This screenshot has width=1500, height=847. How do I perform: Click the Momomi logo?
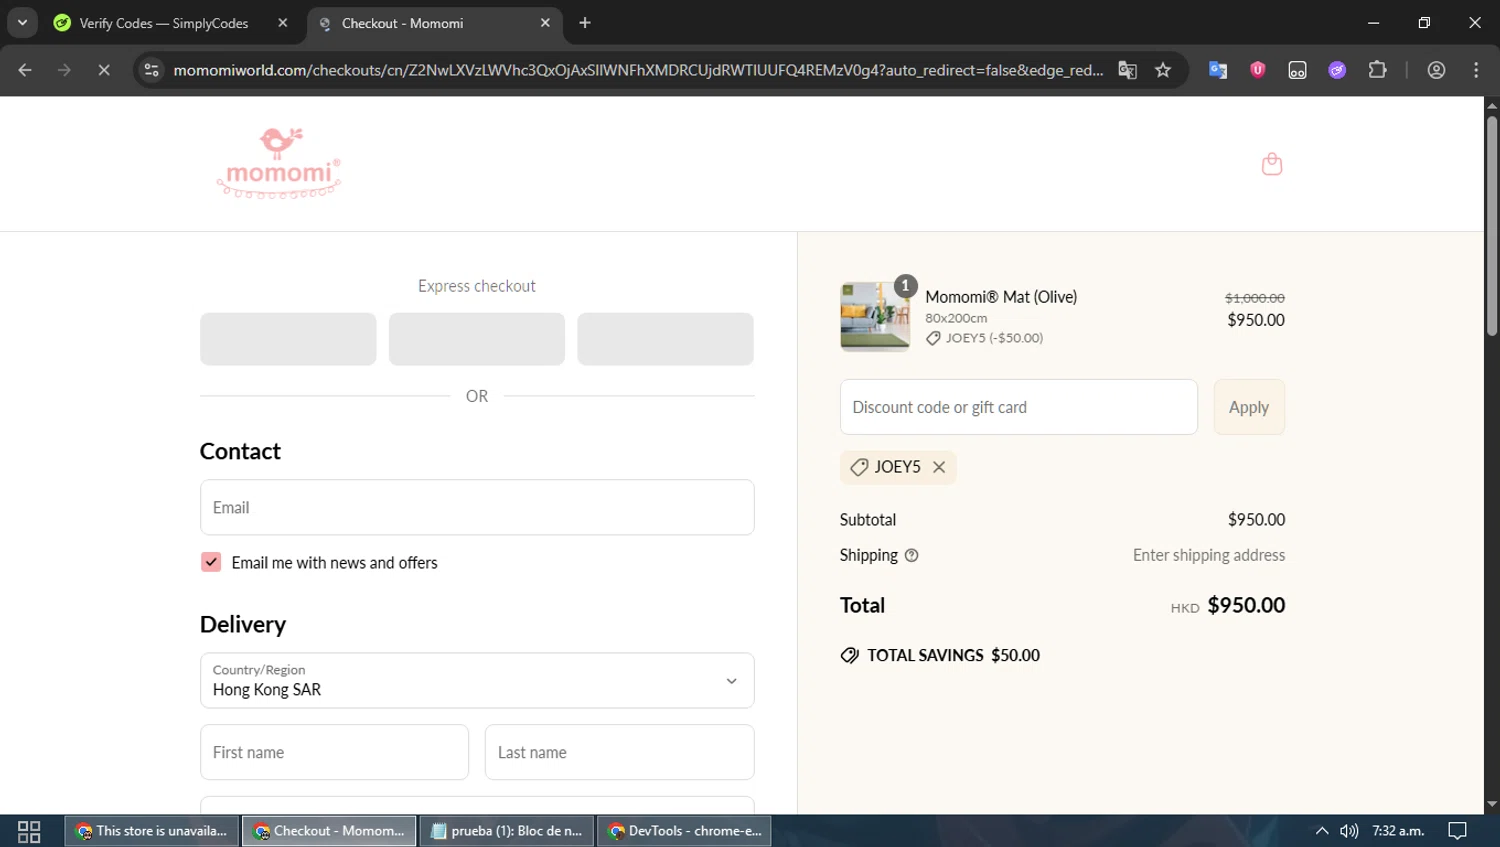279,164
